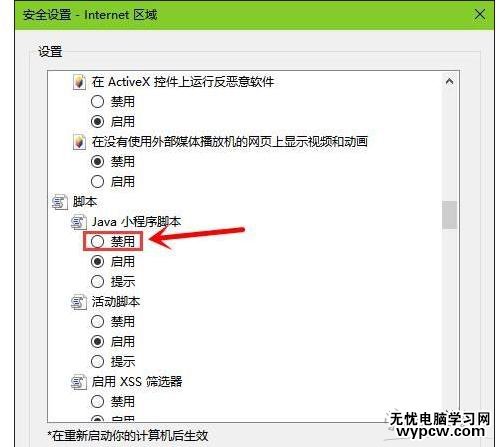Screen dimensions: 501x447
Task: Click the scroll up arrow of settings list
Action: pos(449,81)
